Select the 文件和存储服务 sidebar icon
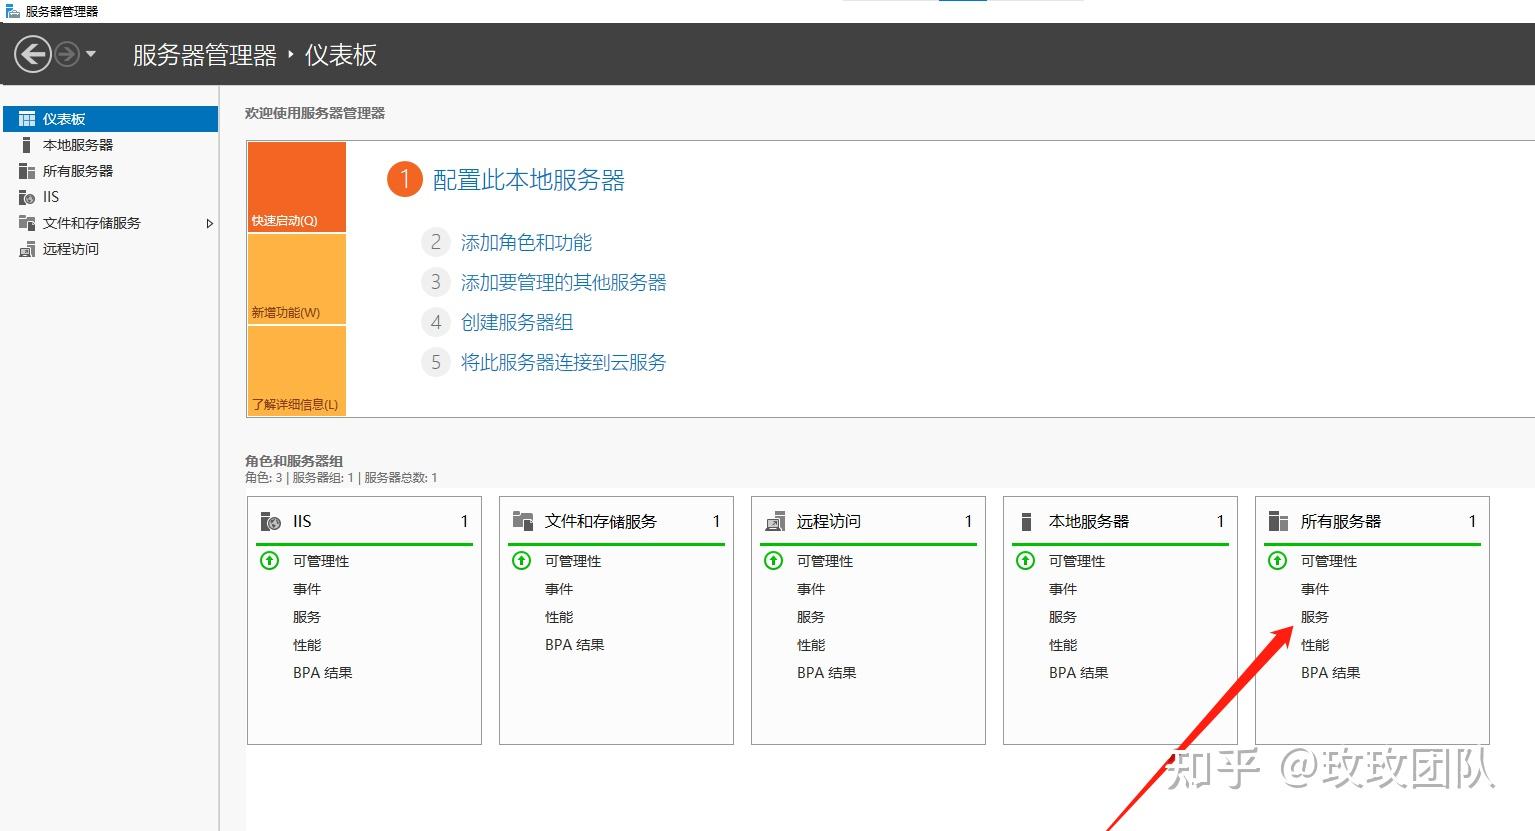 click(x=27, y=222)
